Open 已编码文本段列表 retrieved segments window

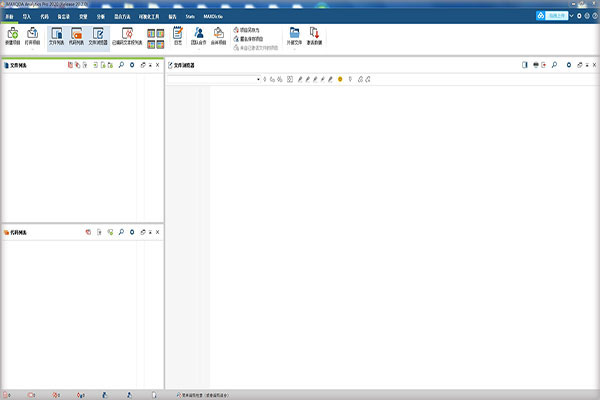point(127,36)
